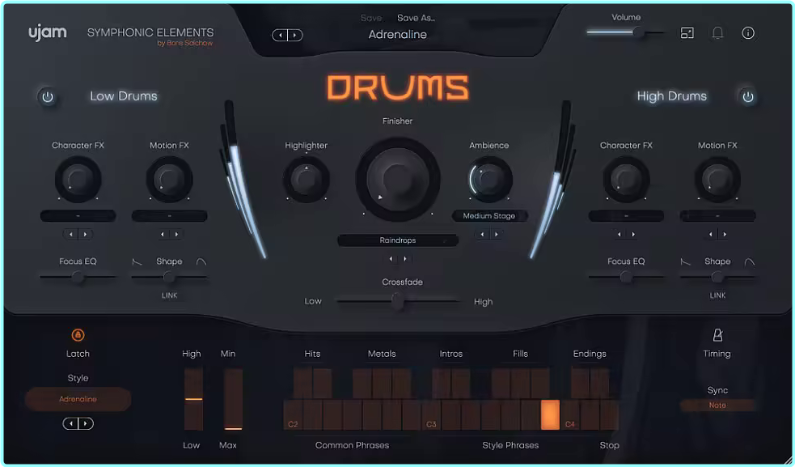Screen dimensions: 795x467
Task: Adjust the Low Drums Shape slider
Action: tap(169, 277)
